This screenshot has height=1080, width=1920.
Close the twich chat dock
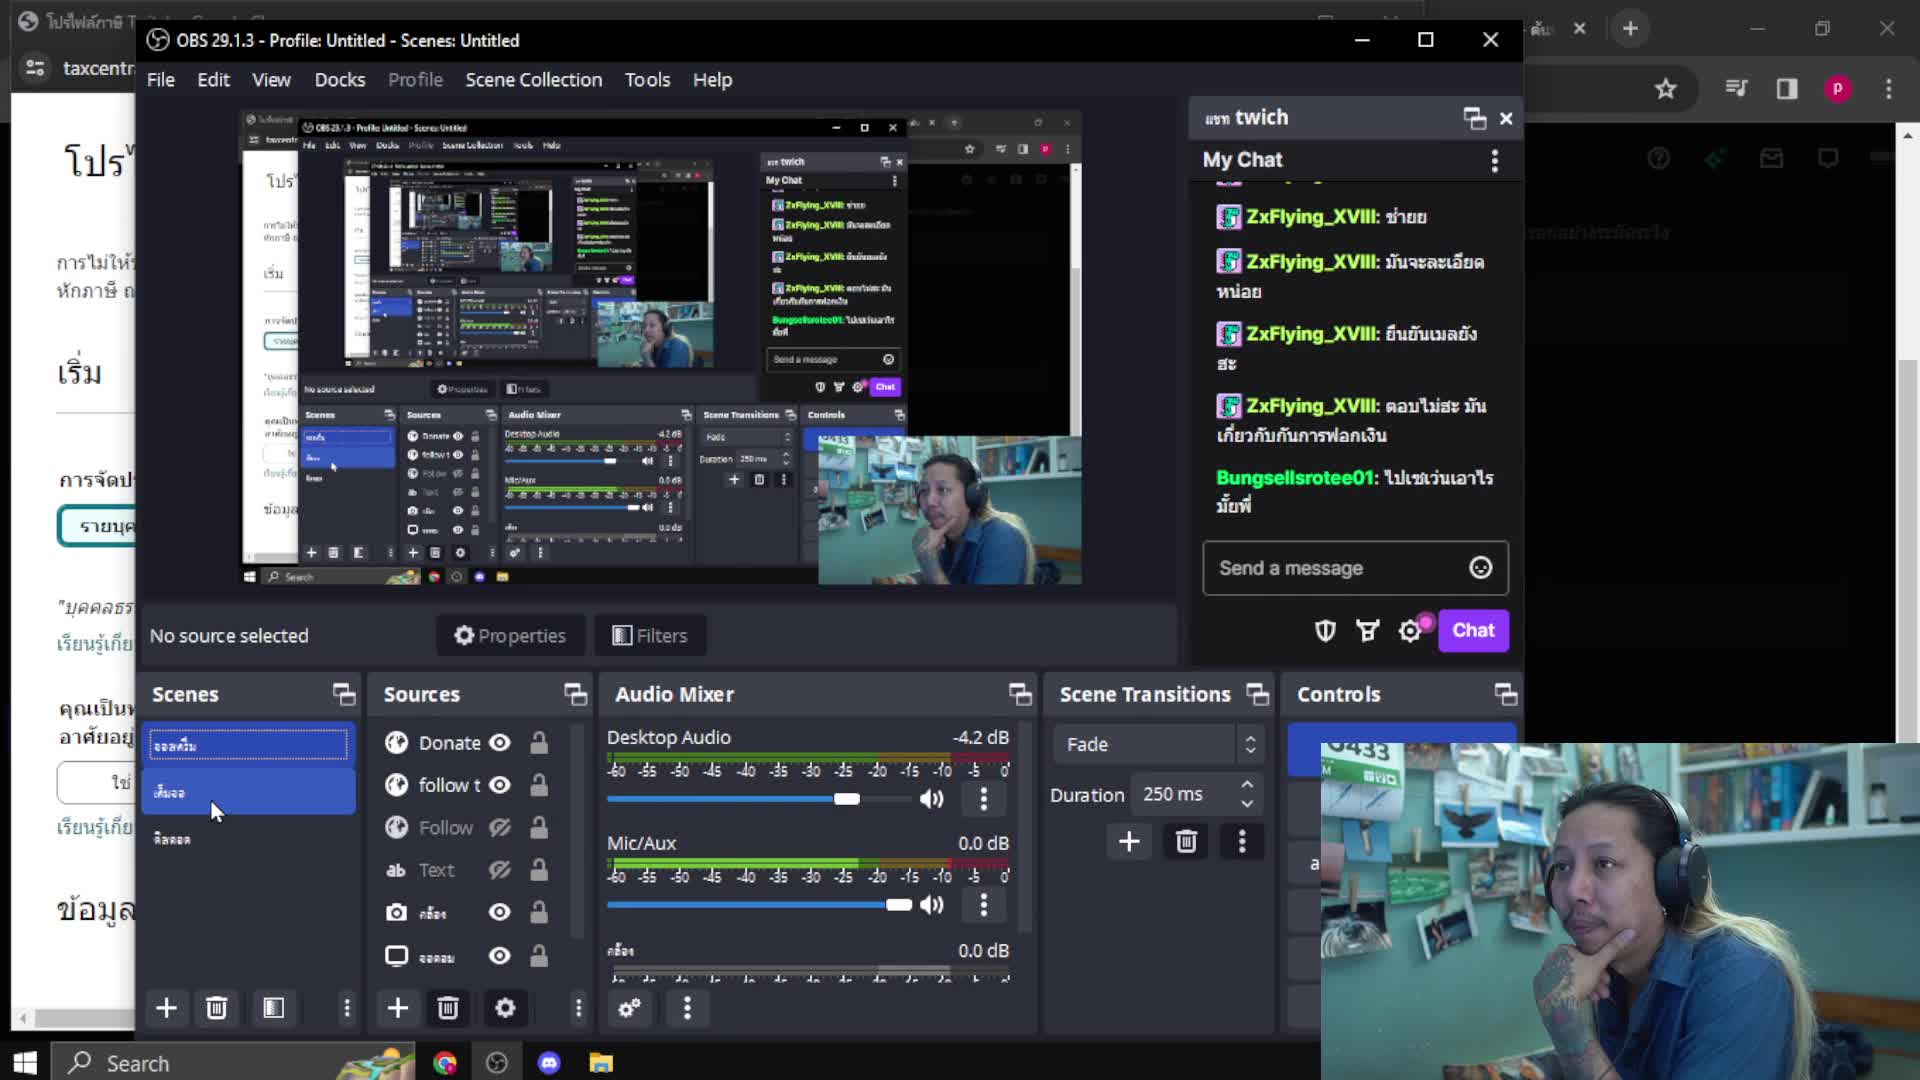tap(1507, 119)
